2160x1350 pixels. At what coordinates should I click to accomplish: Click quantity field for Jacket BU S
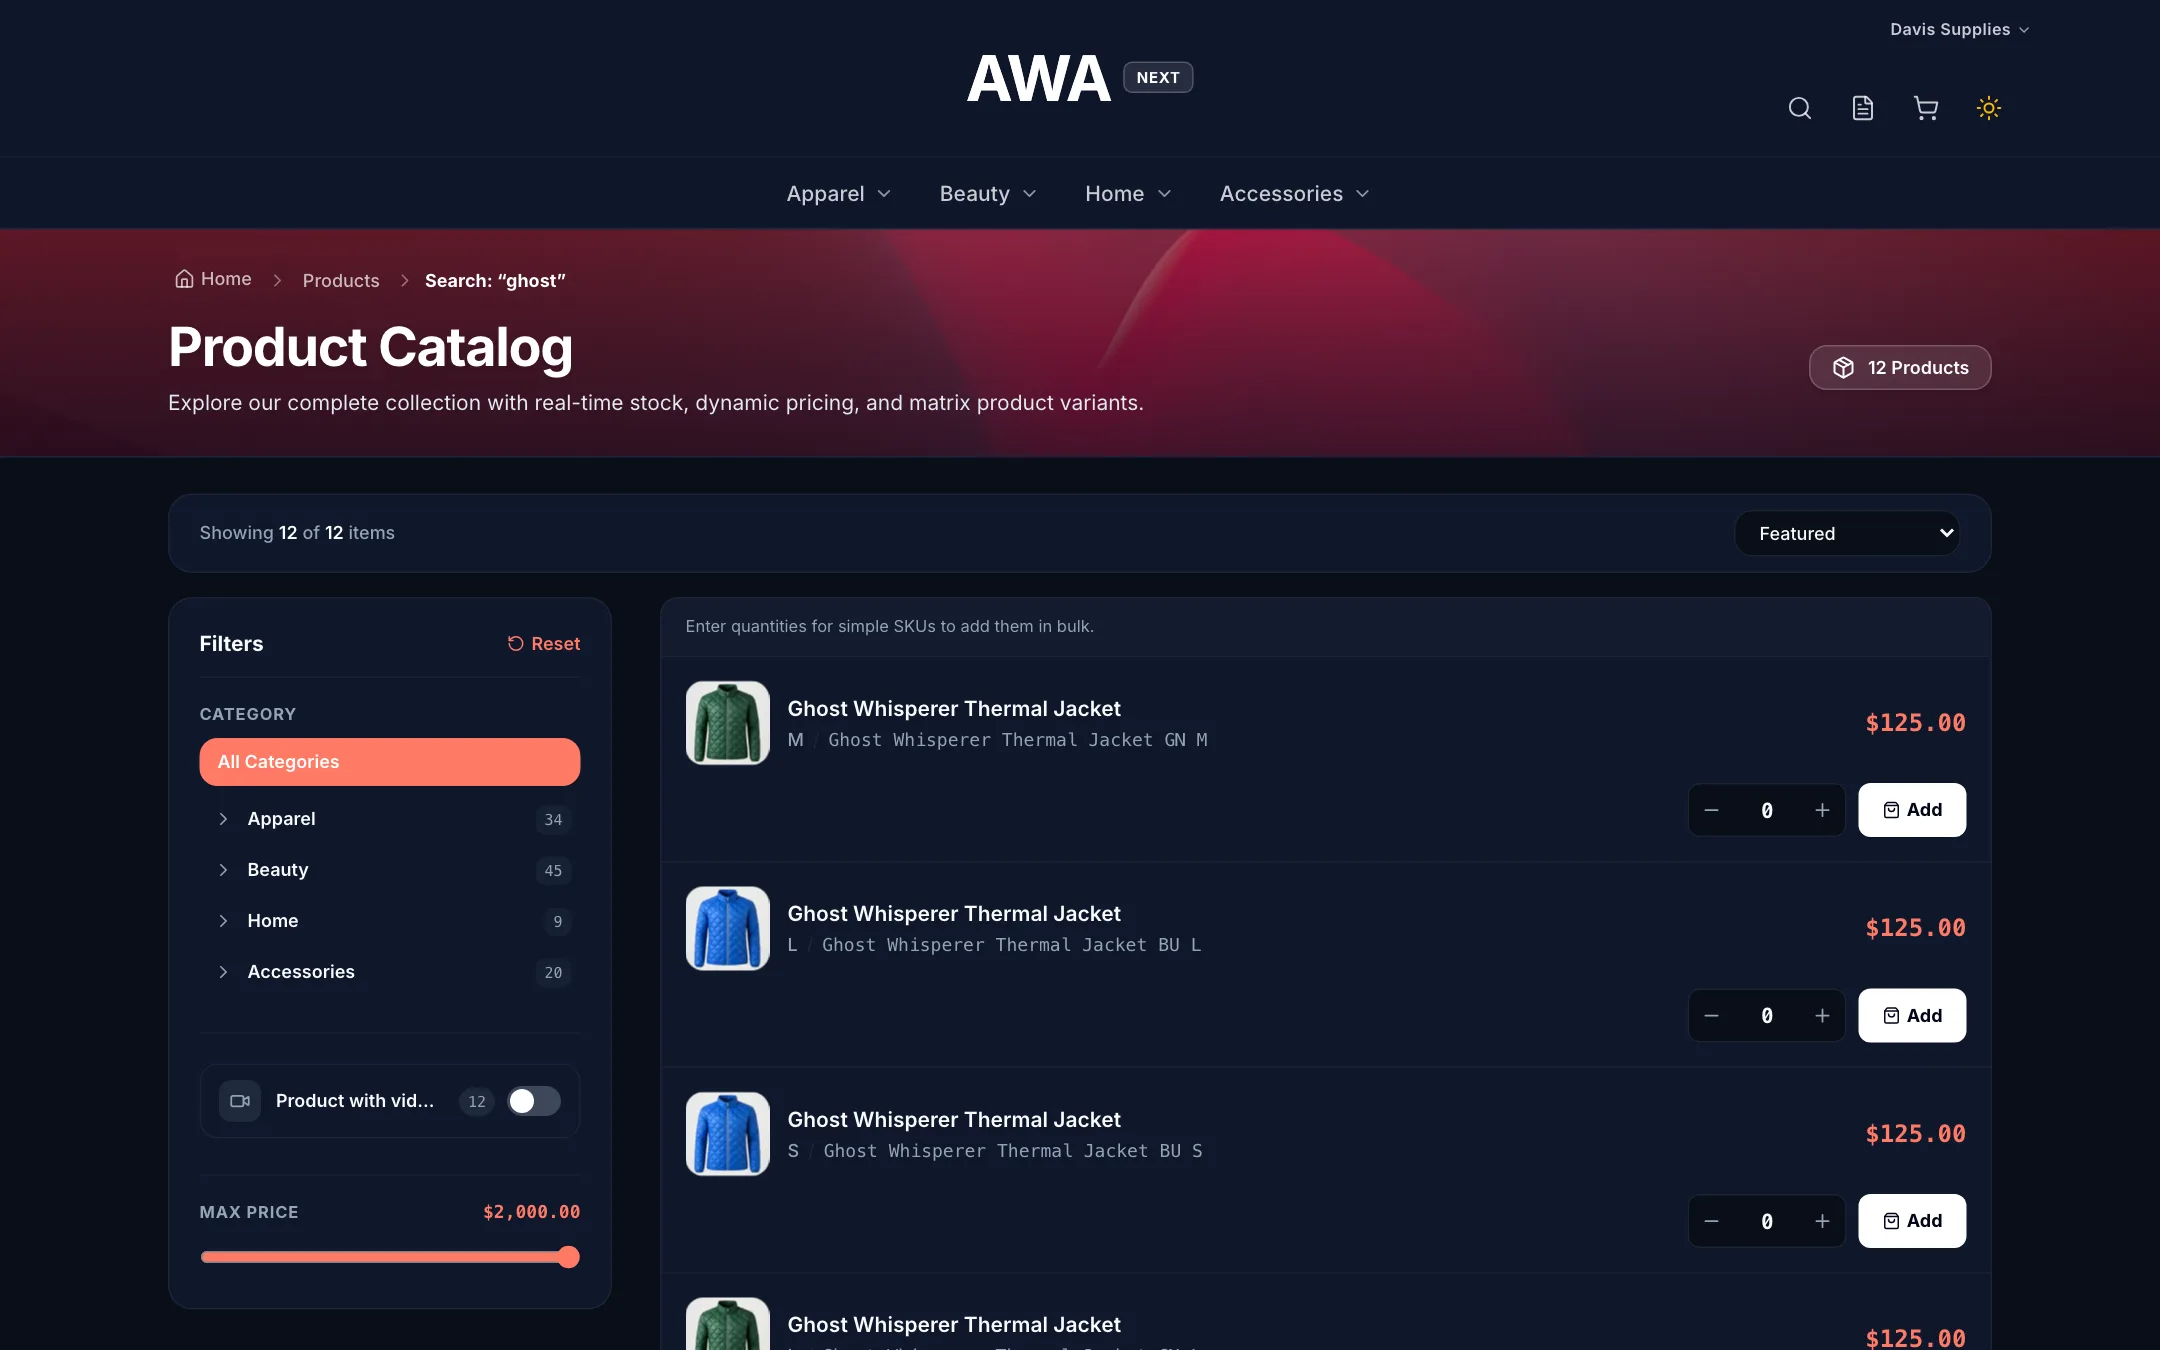pyautogui.click(x=1767, y=1221)
